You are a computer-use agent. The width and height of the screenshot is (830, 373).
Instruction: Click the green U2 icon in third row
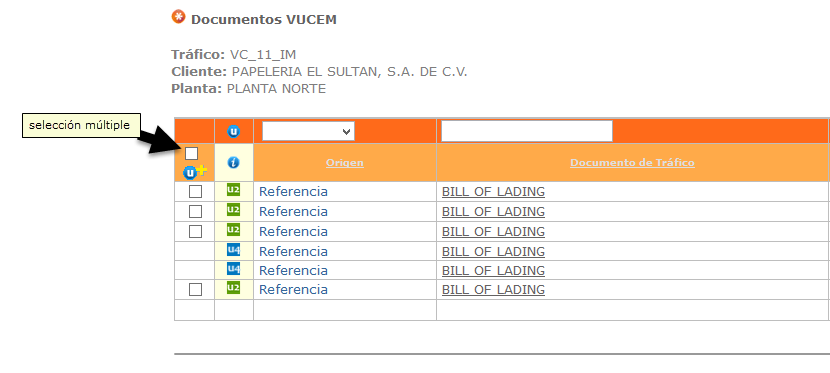coord(233,230)
